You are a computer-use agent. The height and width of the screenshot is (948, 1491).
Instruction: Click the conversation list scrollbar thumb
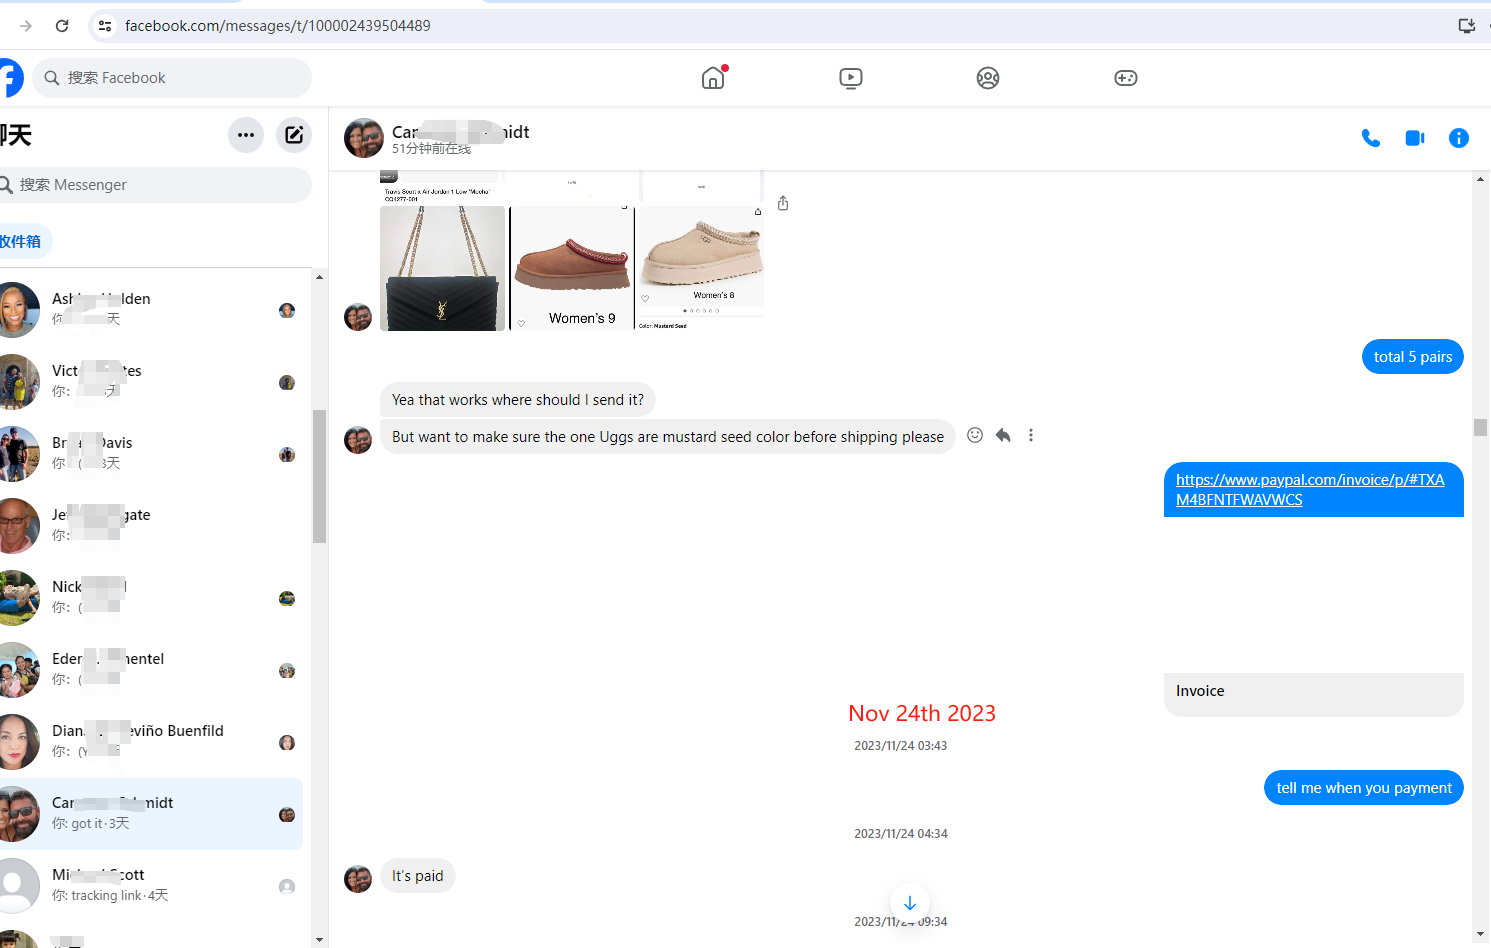tap(319, 476)
